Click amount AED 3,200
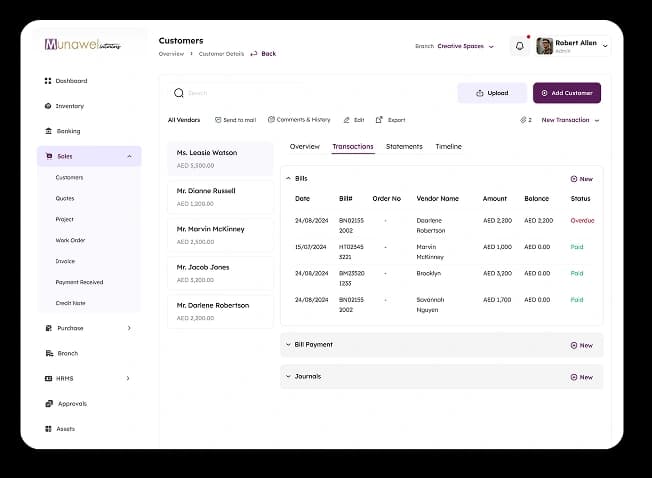The height and width of the screenshot is (478, 652). pyautogui.click(x=497, y=273)
